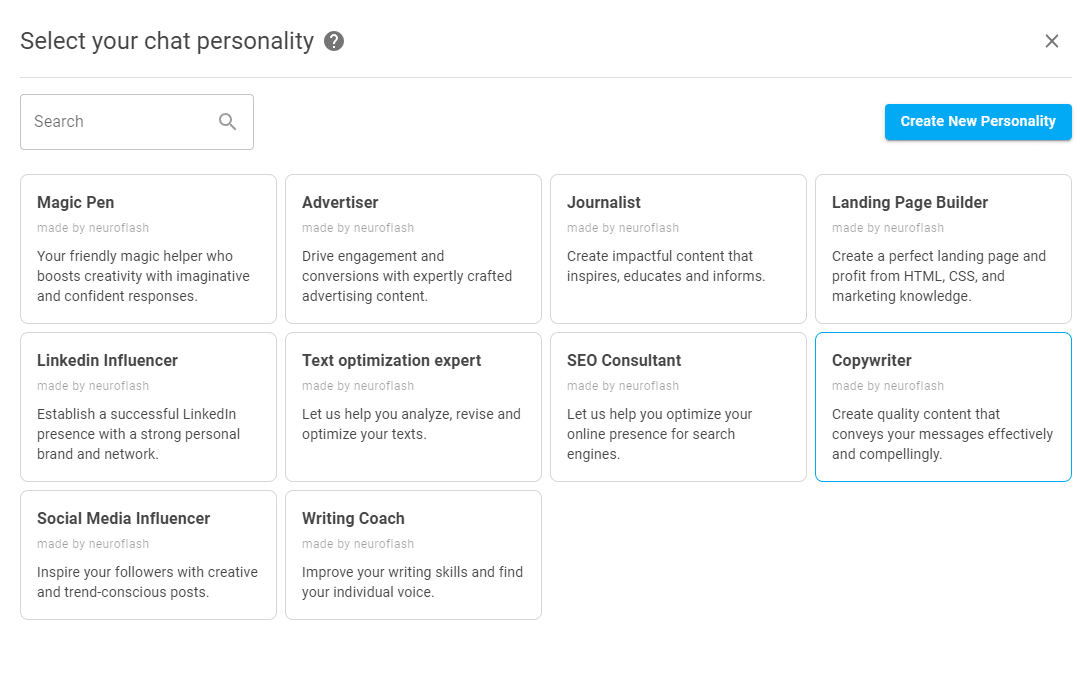Viewport: 1089px width, 685px height.
Task: Click the help question mark icon
Action: pyautogui.click(x=334, y=41)
